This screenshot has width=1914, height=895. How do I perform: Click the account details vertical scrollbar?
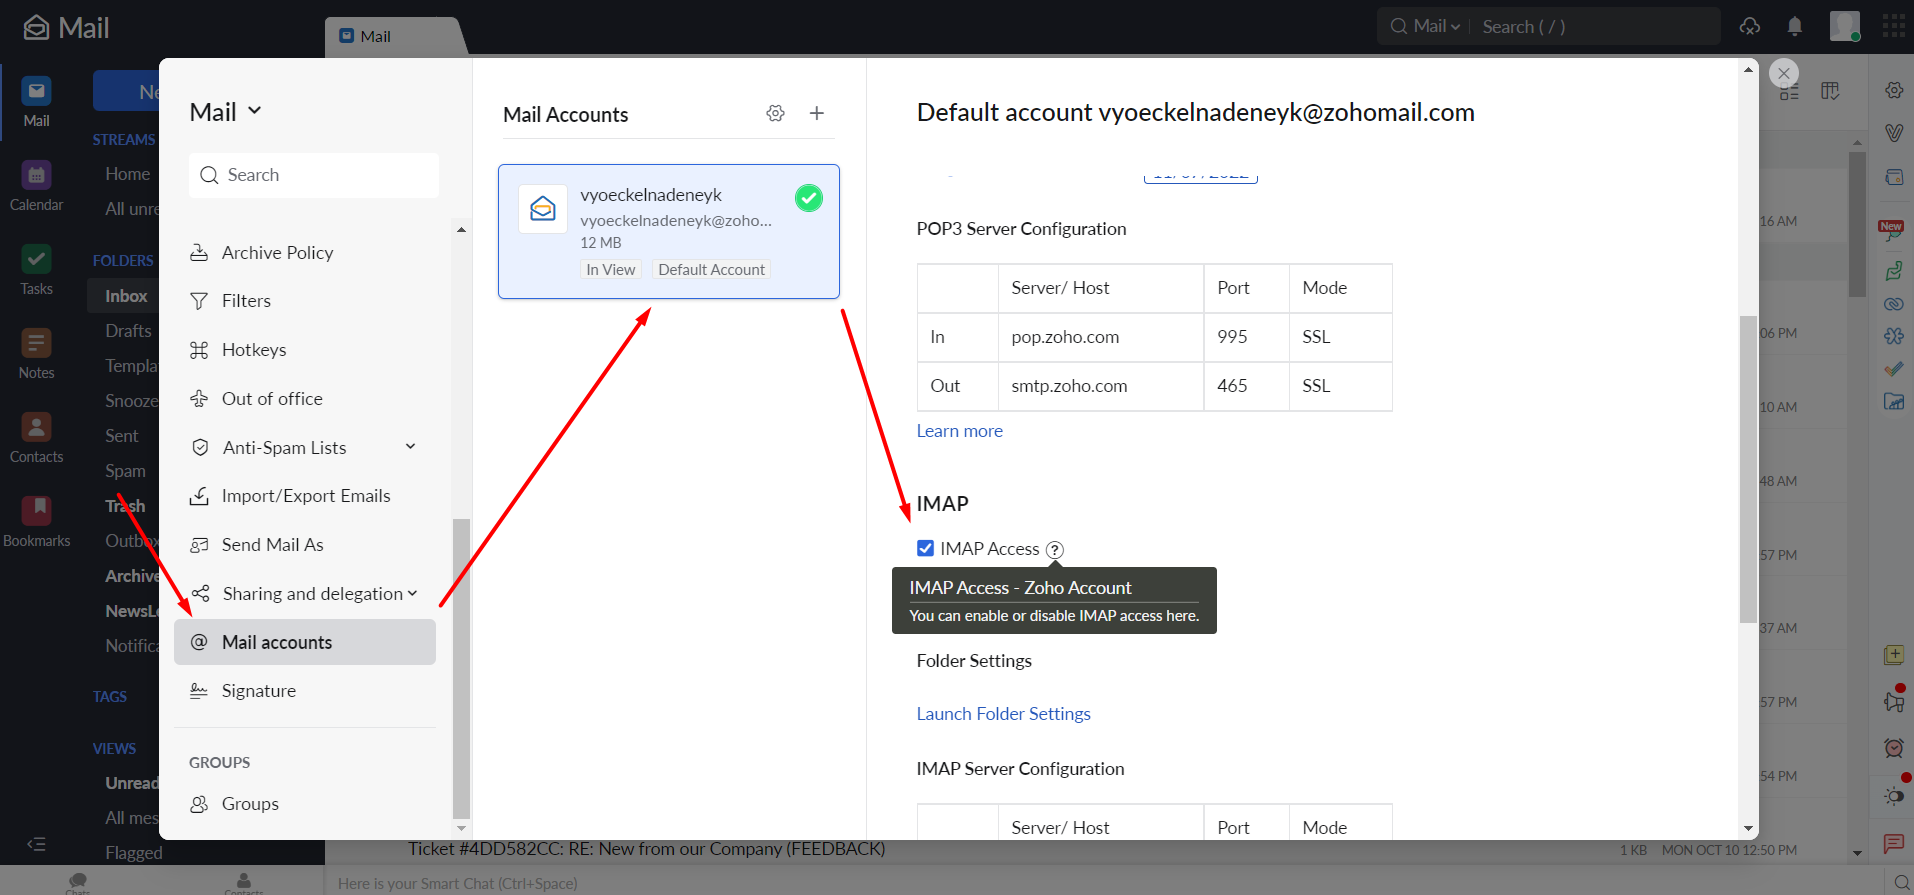tap(1748, 470)
